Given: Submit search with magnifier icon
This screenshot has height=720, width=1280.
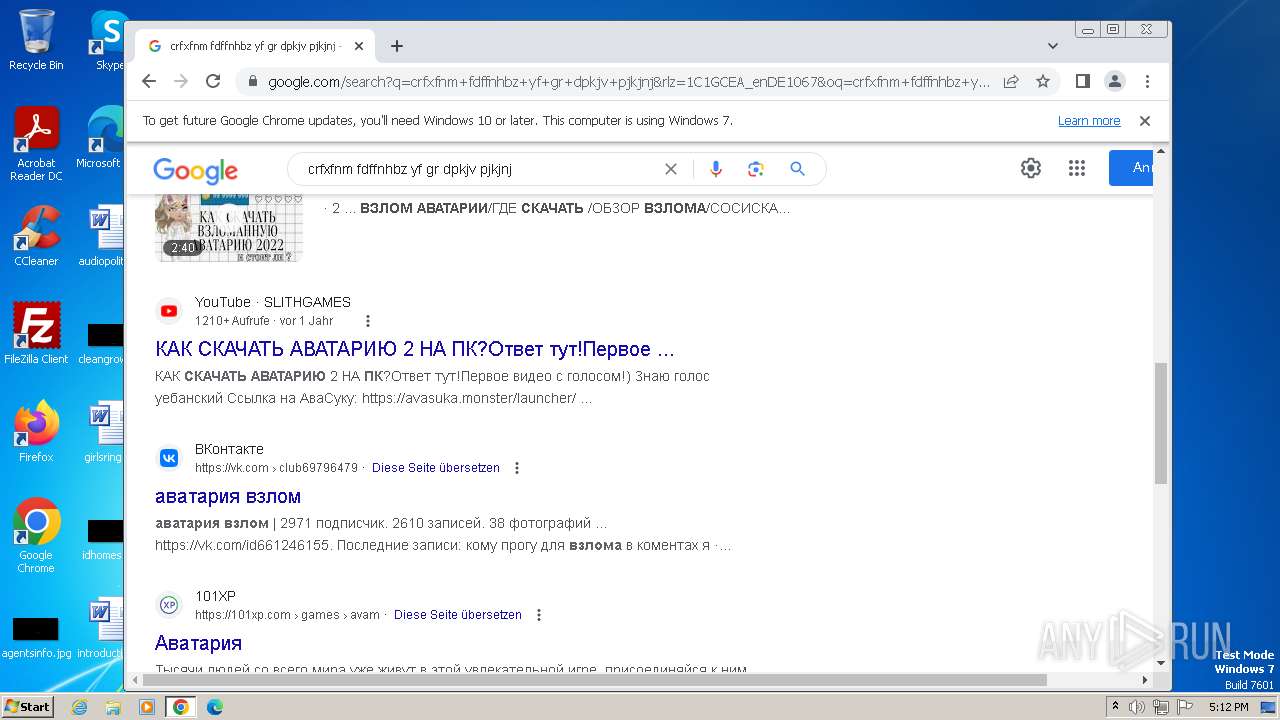Looking at the screenshot, I should (797, 169).
